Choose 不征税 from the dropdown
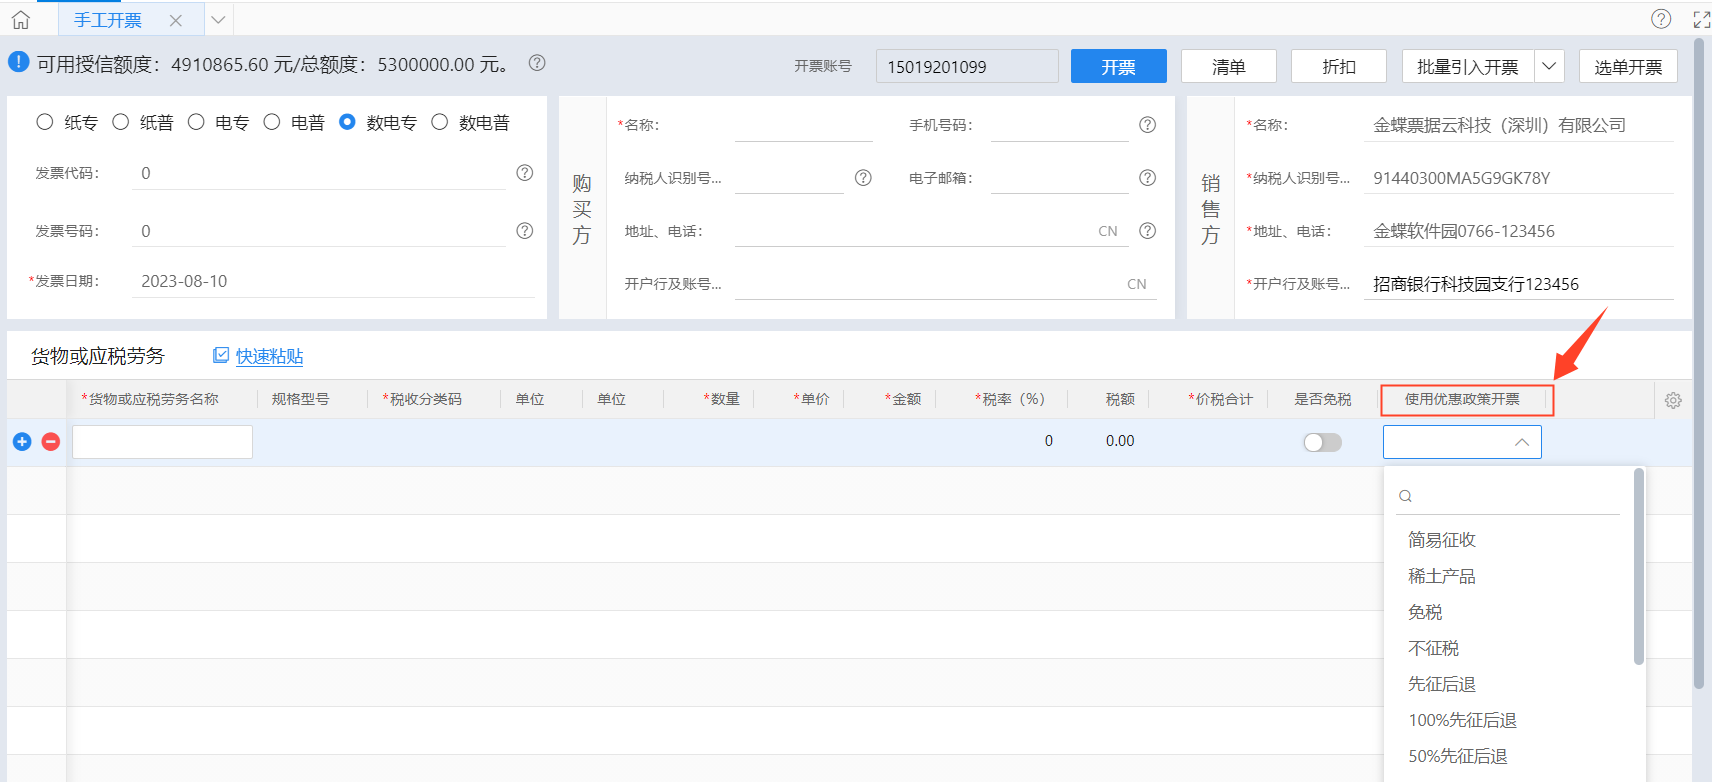 pyautogui.click(x=1433, y=648)
